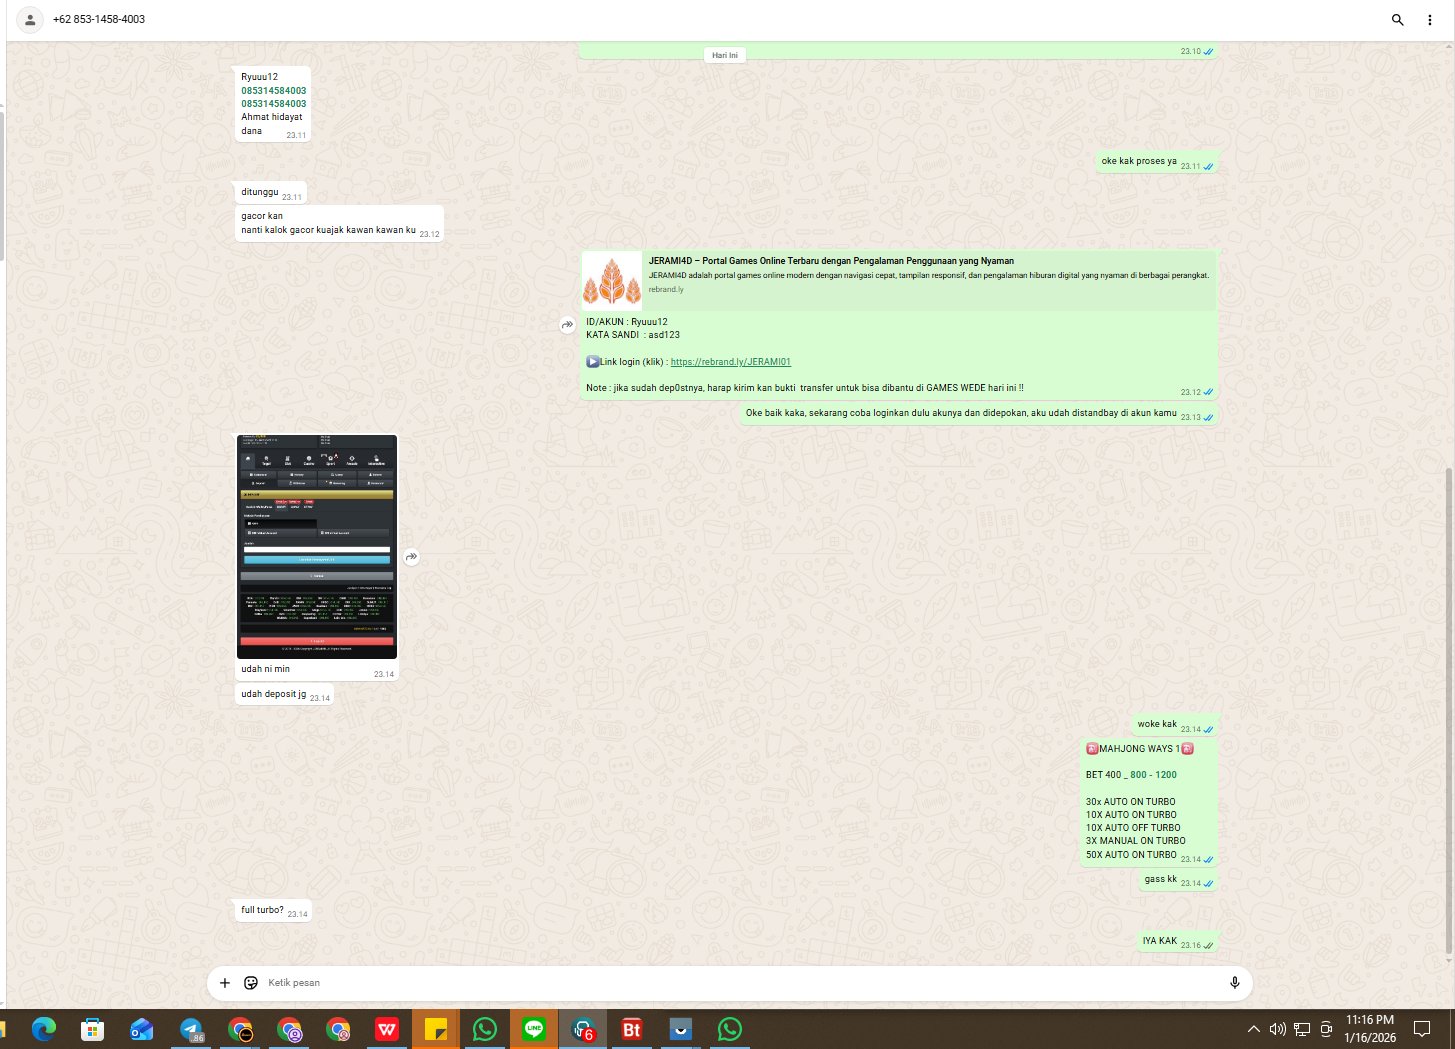Viewport: 1455px width, 1049px height.
Task: Click the 'Hari Ini' date label
Action: pyautogui.click(x=725, y=56)
